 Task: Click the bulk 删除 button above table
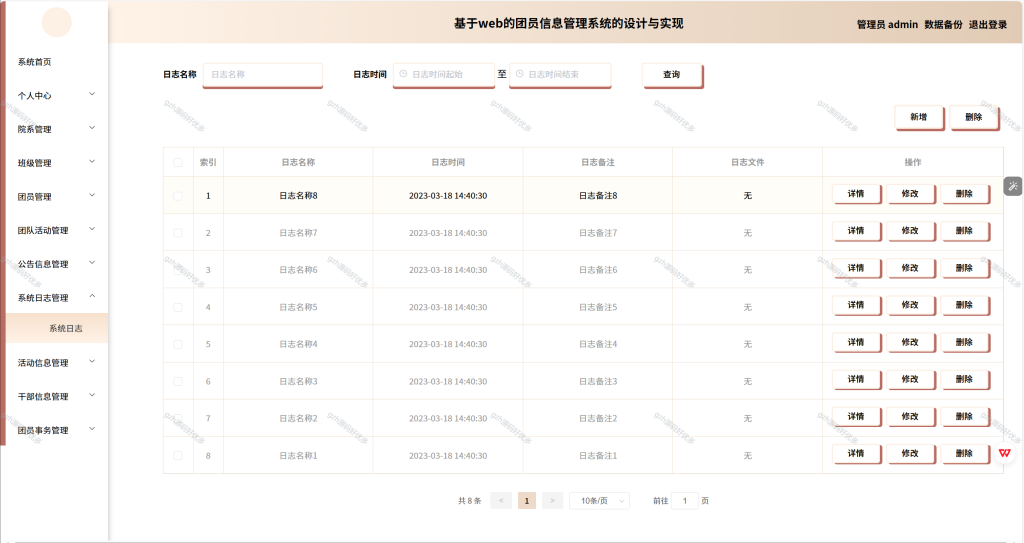point(974,117)
